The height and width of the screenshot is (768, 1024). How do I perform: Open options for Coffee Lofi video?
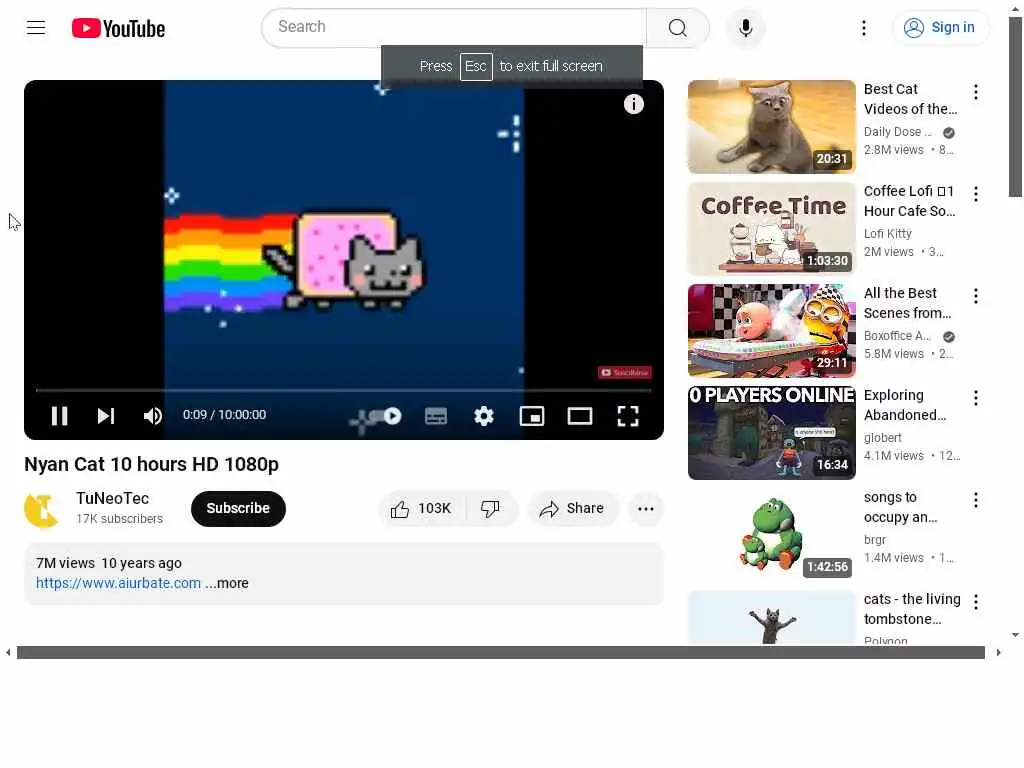pyautogui.click(x=976, y=194)
